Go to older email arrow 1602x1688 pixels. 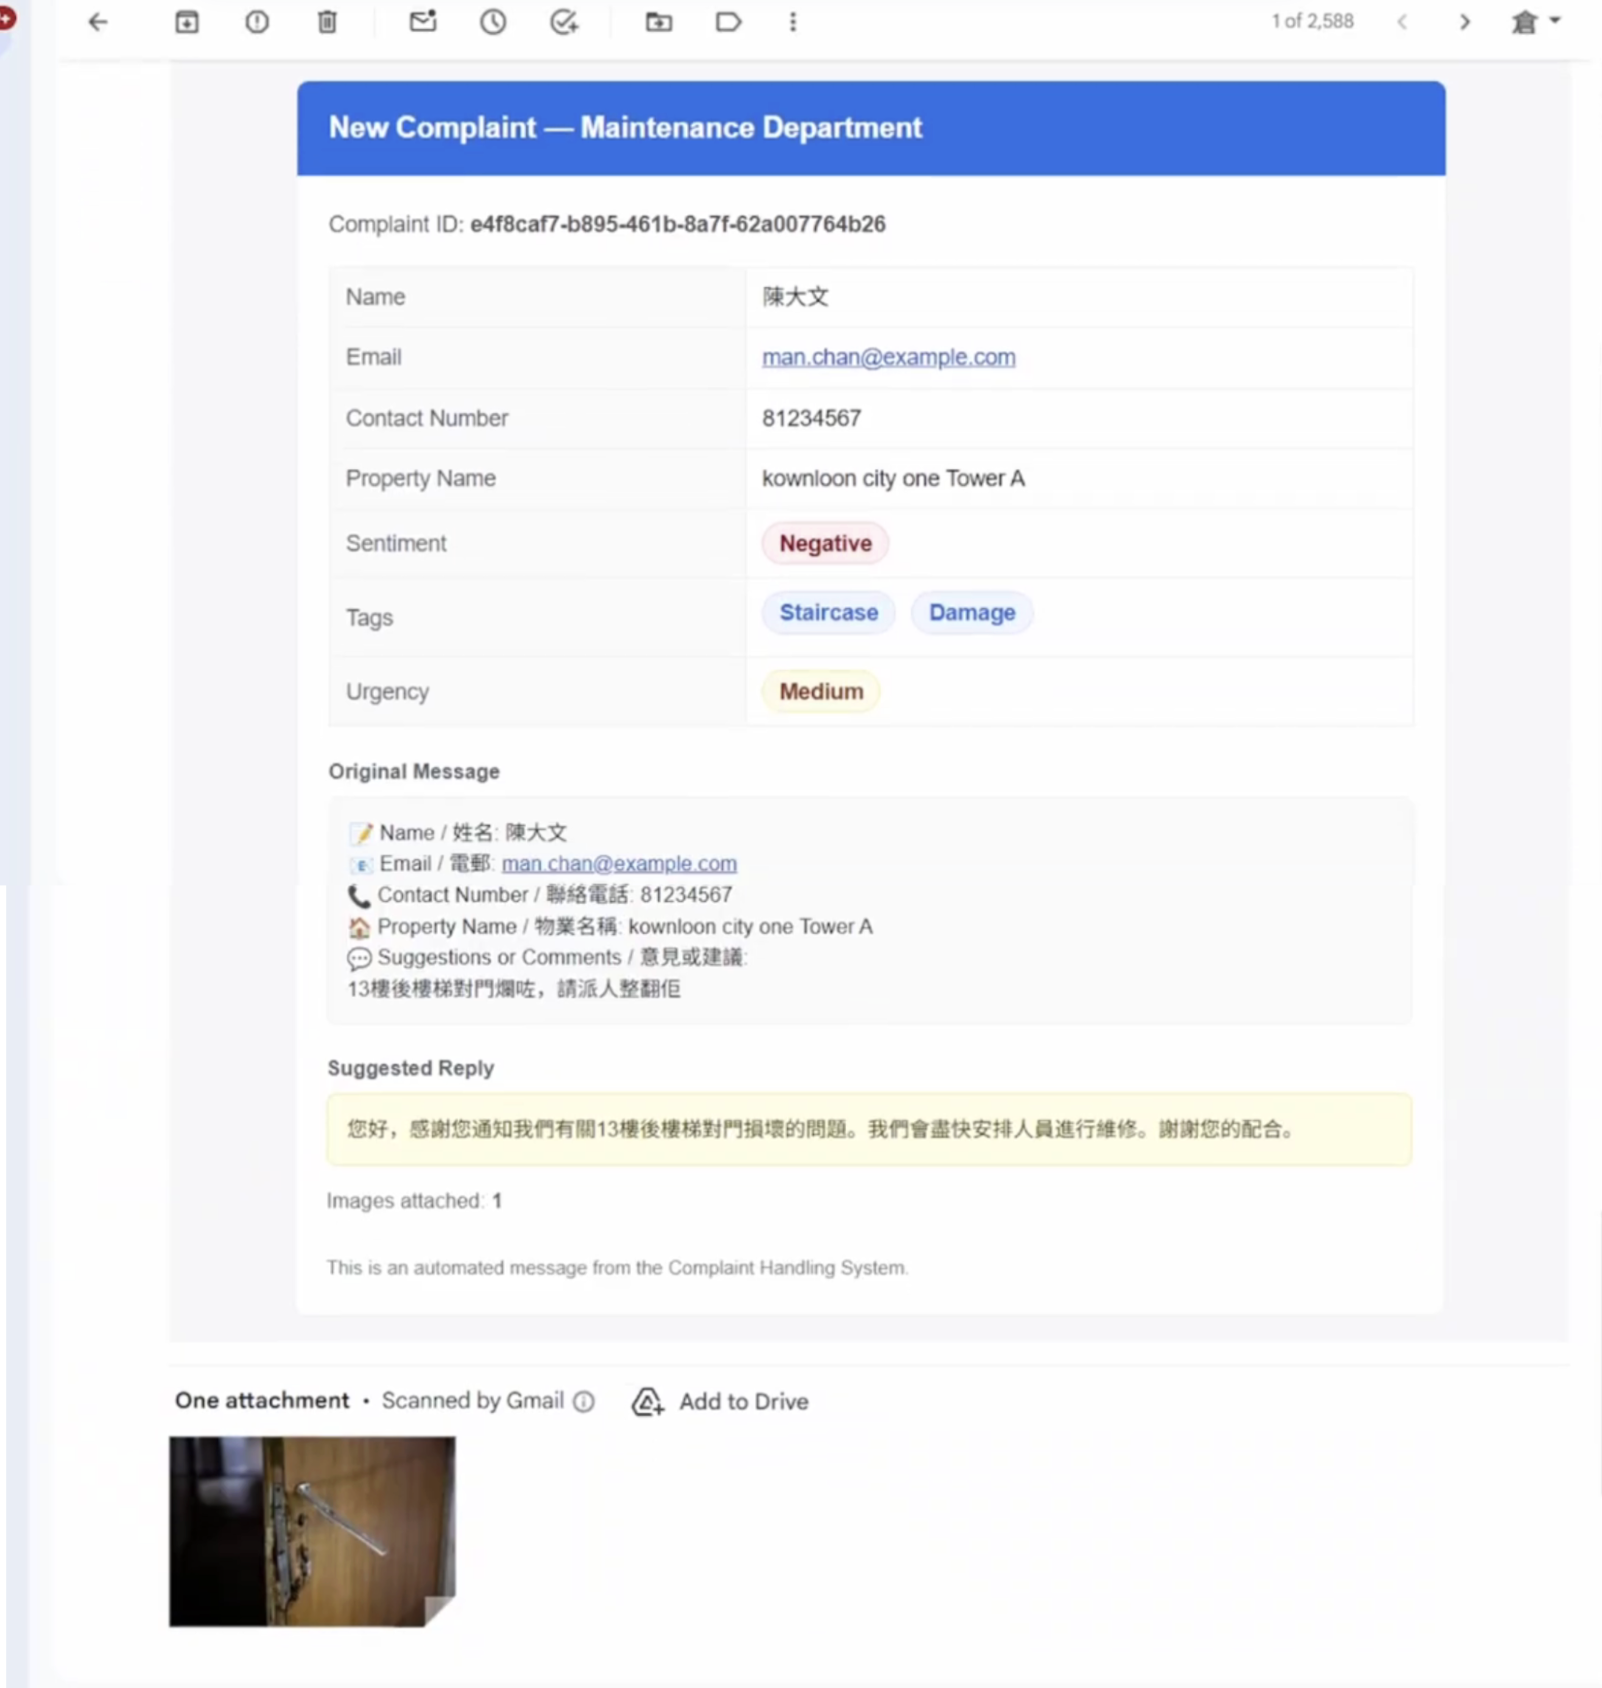pos(1465,22)
